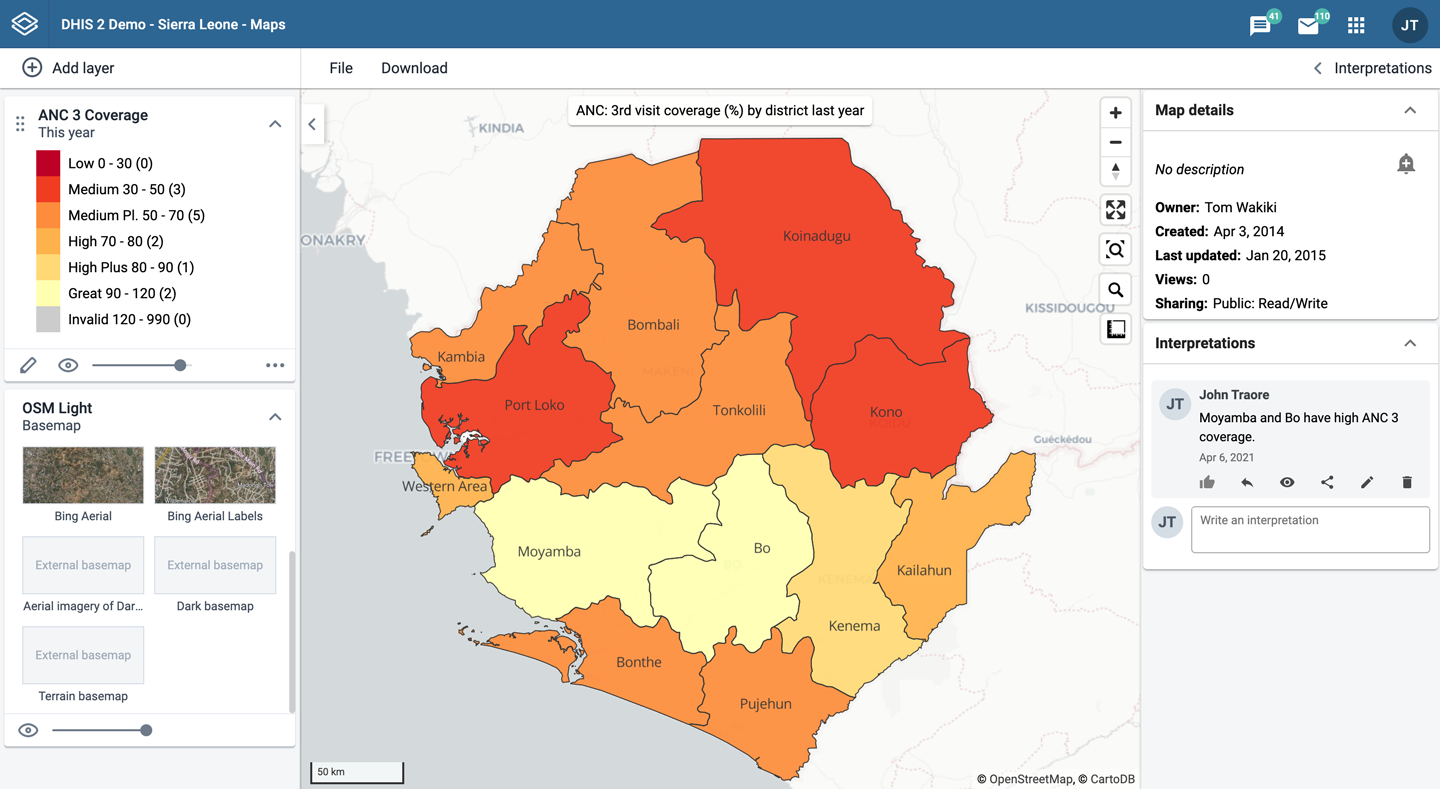Toggle OSM Light basemap visibility eye

(28, 730)
